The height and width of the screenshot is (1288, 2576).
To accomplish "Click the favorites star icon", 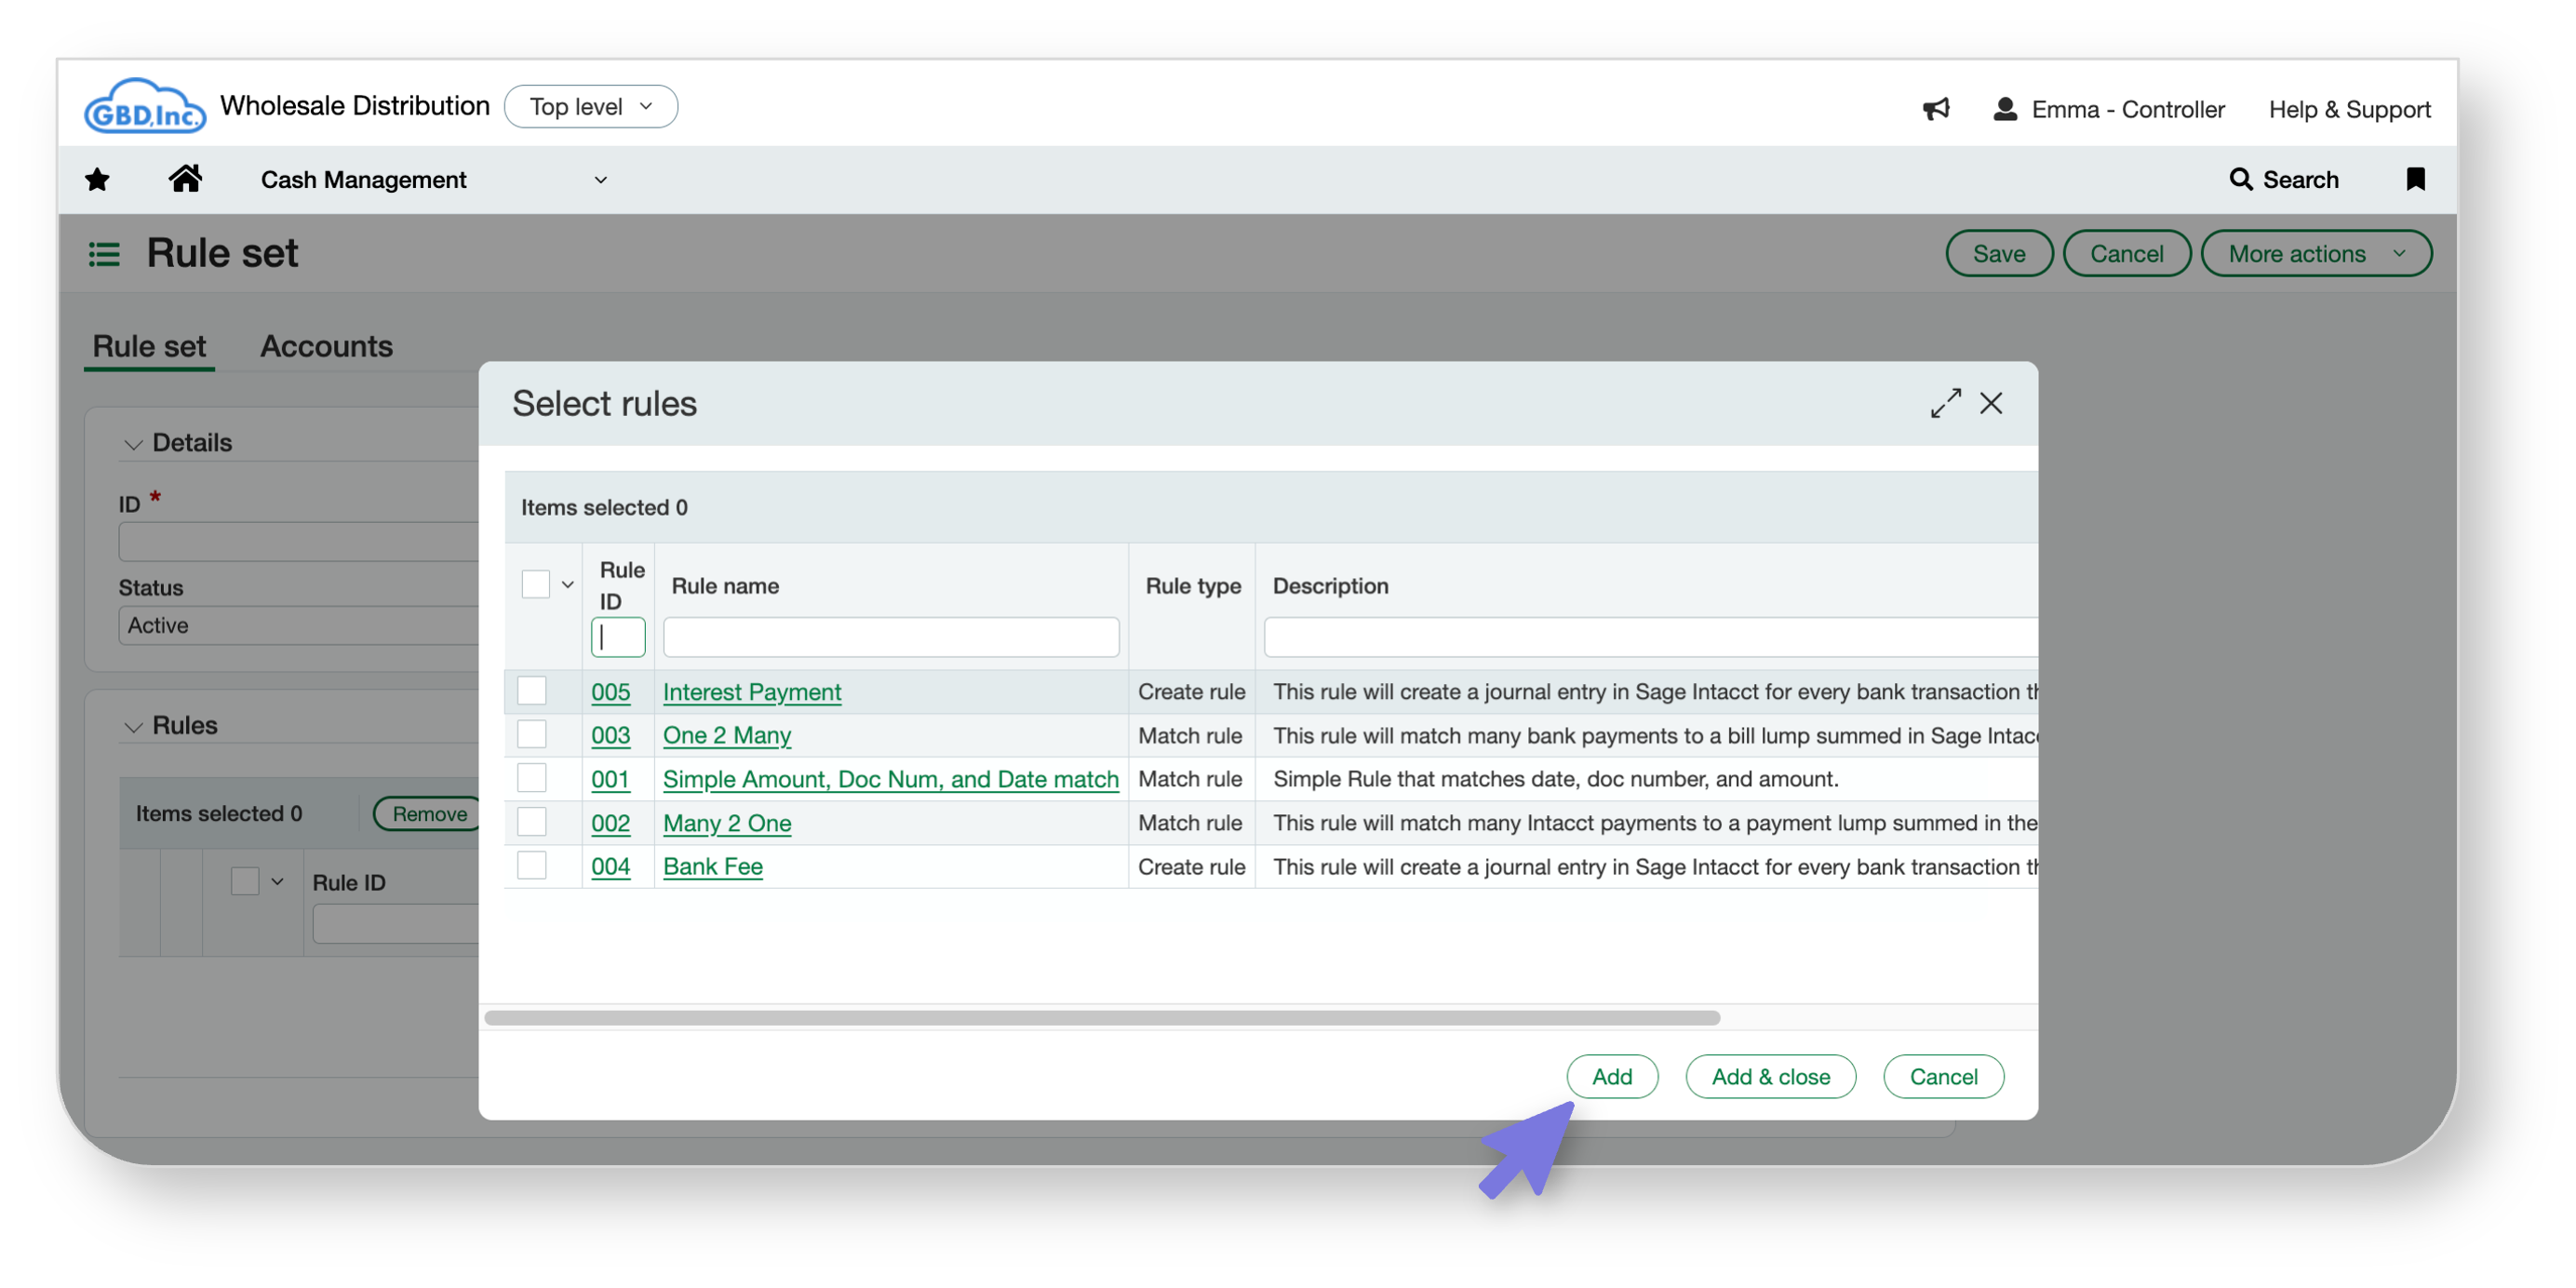I will [97, 180].
